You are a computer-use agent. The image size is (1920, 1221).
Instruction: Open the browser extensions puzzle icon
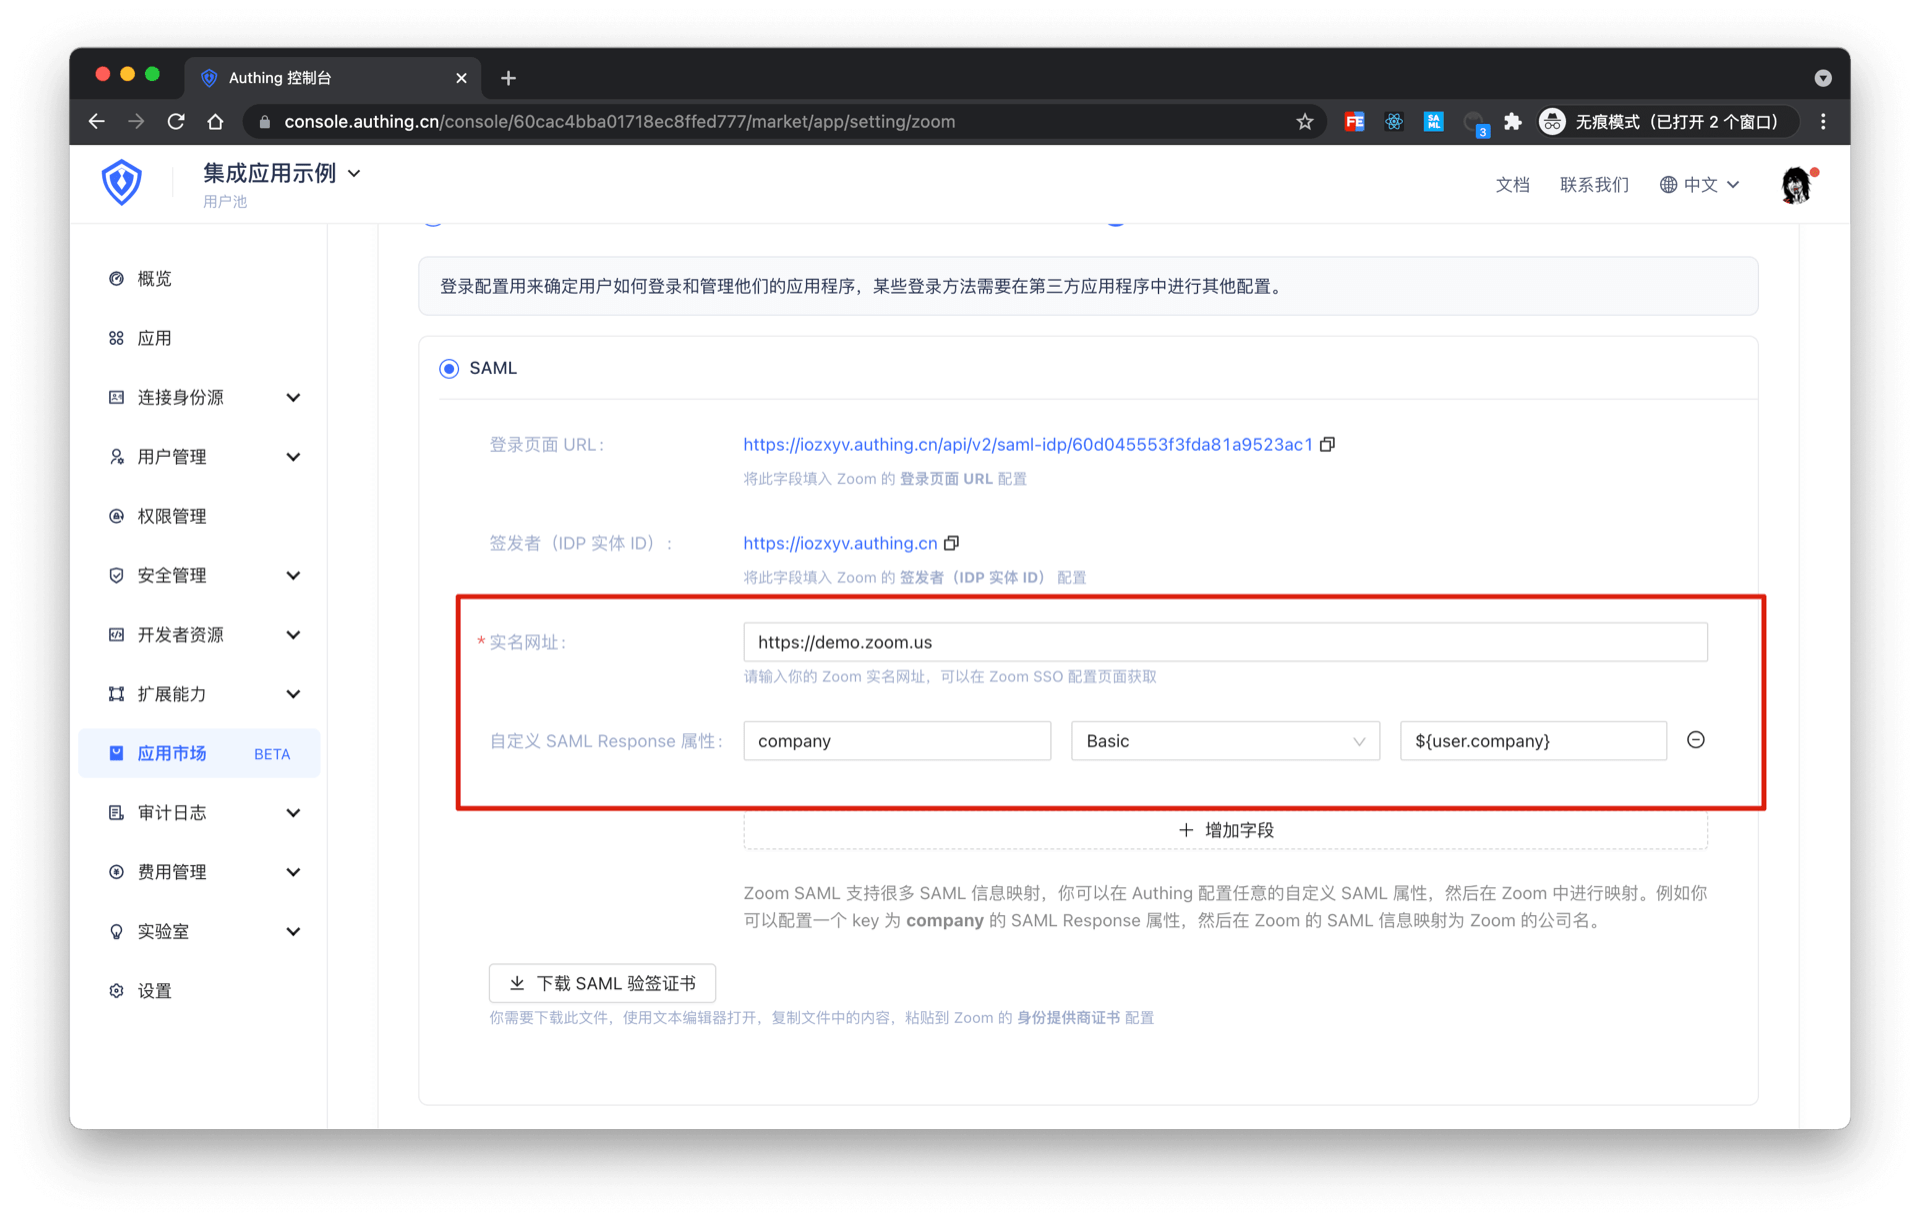[x=1512, y=122]
